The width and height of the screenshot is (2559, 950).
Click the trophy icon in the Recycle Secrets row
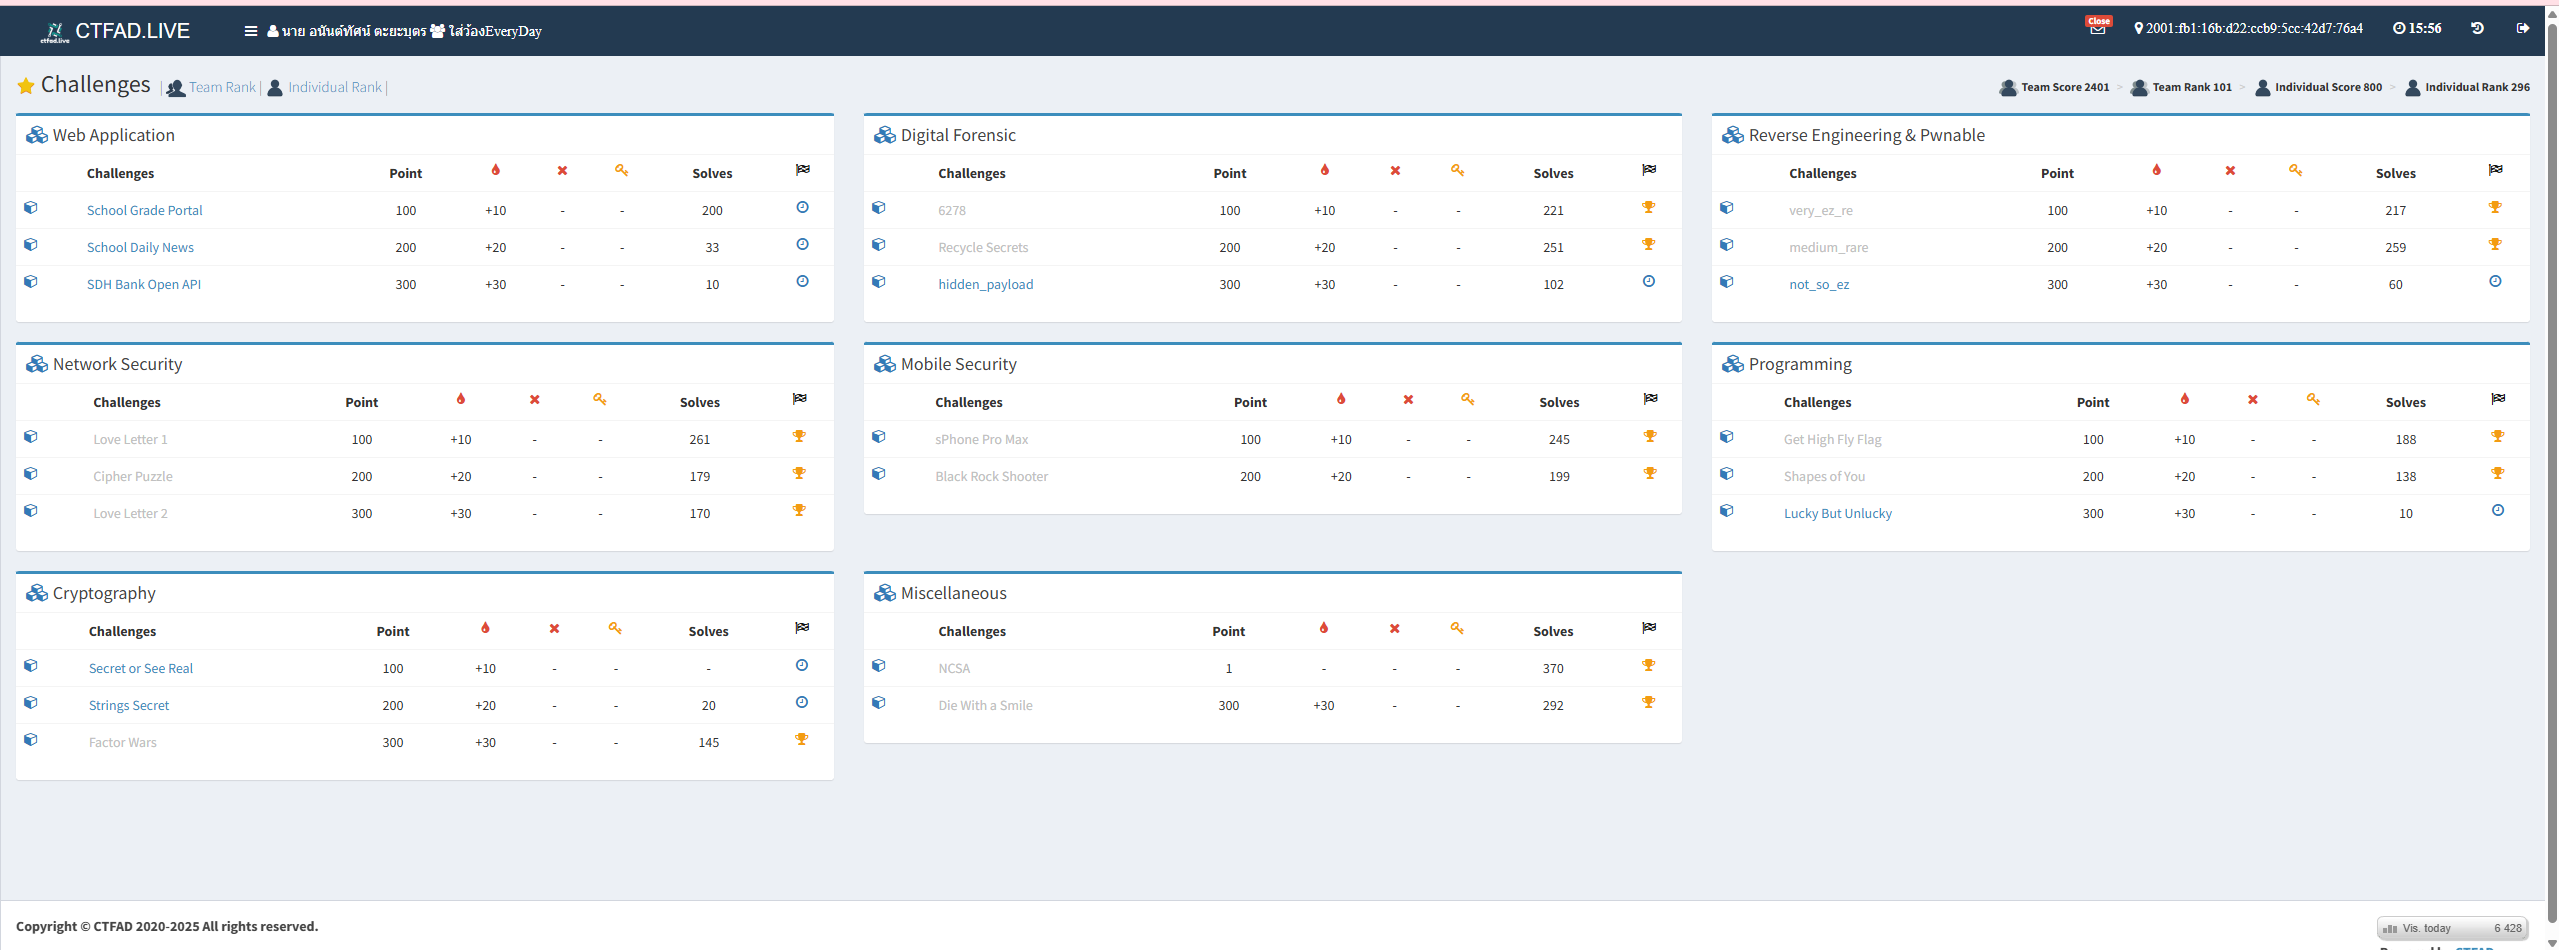pyautogui.click(x=1648, y=245)
